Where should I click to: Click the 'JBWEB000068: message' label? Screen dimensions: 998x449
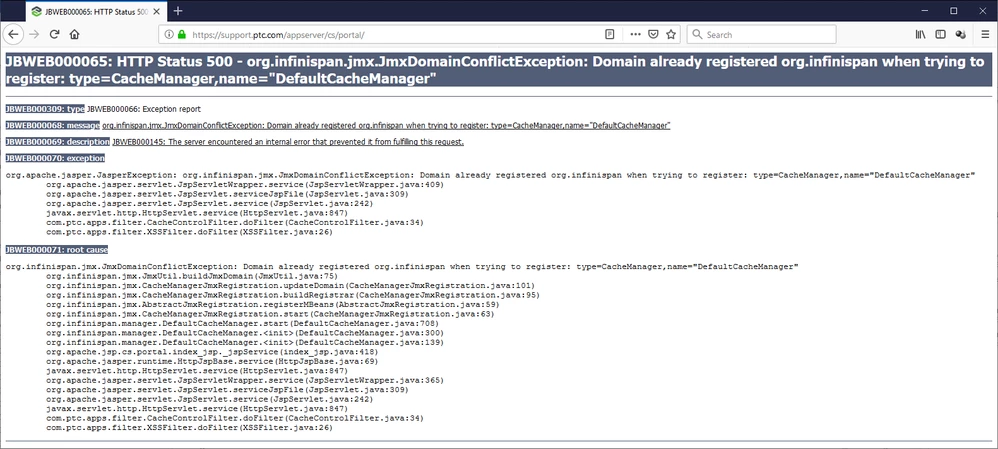52,125
